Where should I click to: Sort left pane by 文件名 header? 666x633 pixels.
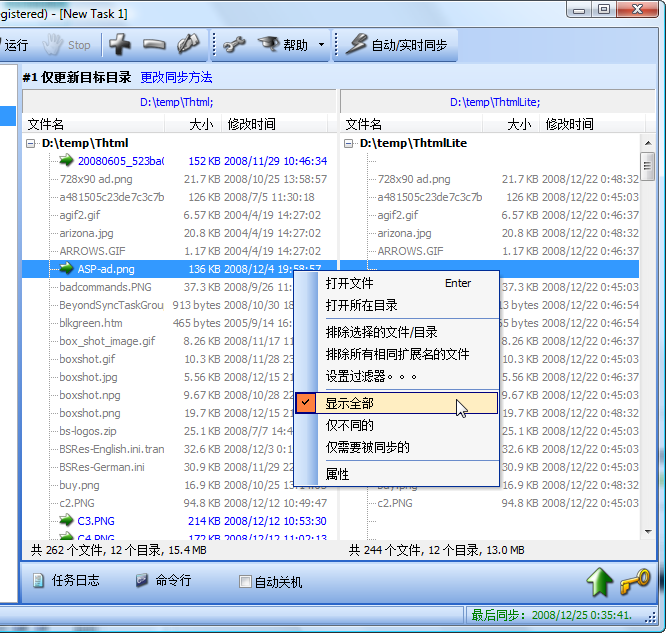tap(93, 124)
